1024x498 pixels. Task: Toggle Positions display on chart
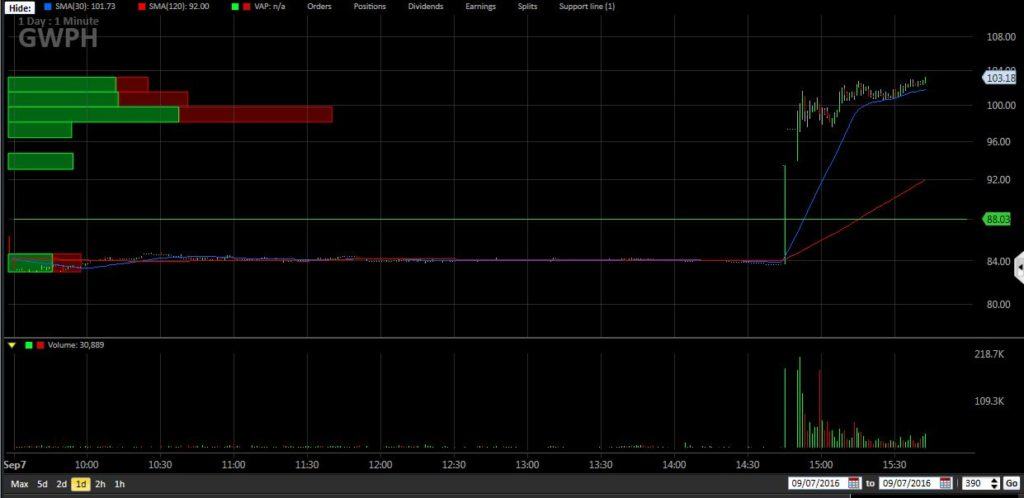coord(369,7)
